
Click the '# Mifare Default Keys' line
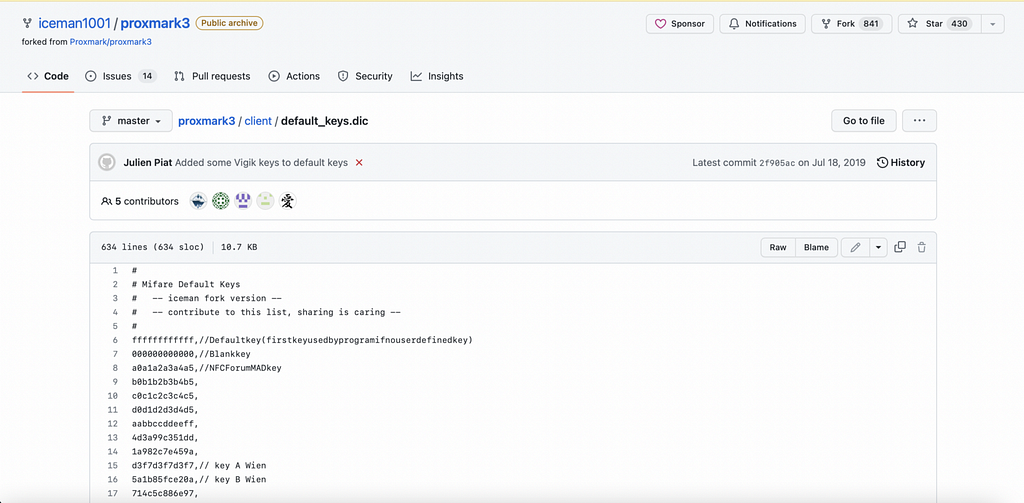click(185, 284)
